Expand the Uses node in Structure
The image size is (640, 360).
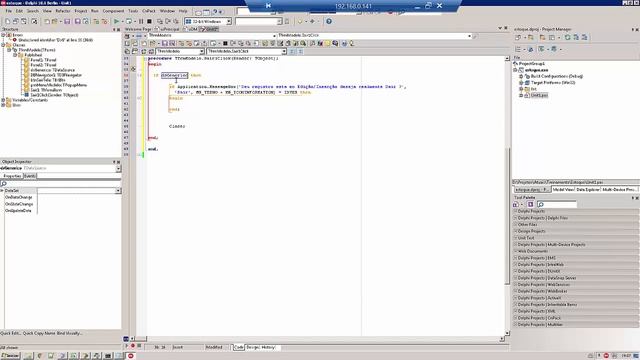[x=3, y=105]
